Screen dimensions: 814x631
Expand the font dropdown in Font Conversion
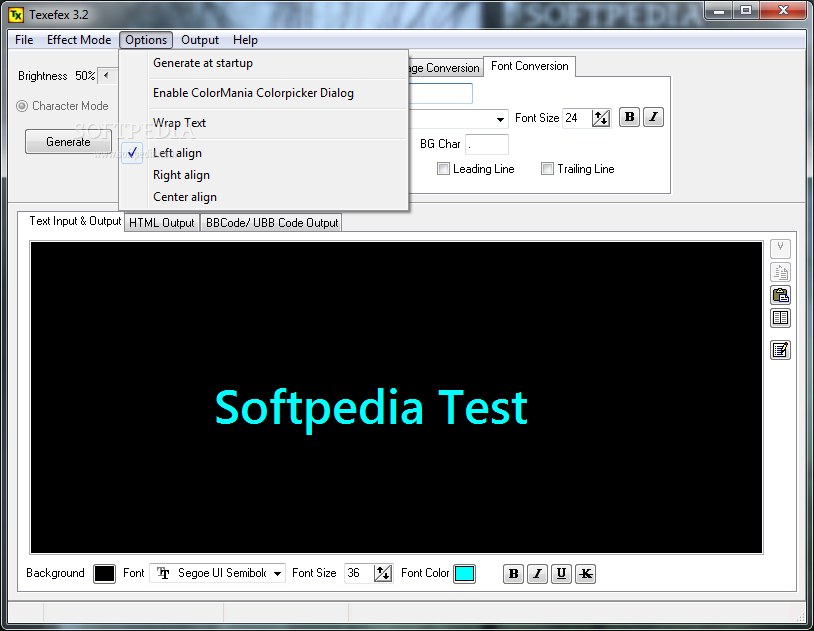click(500, 119)
